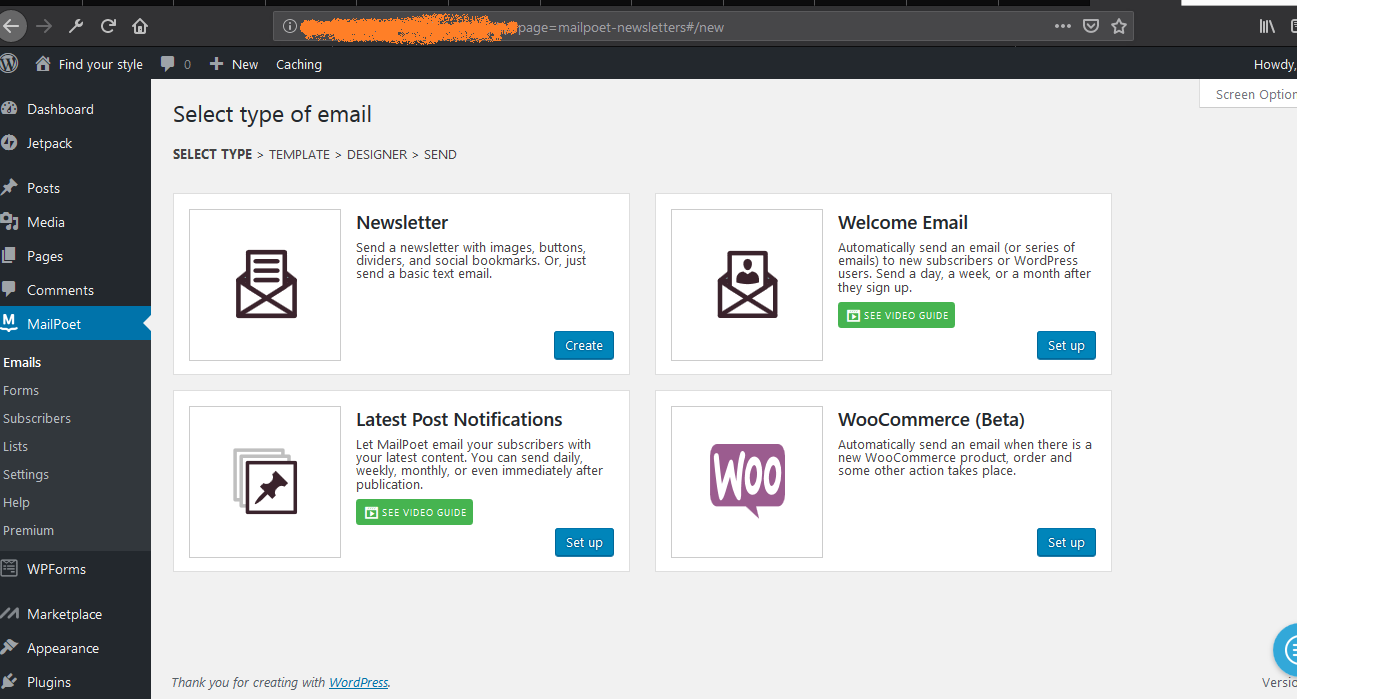Click the WordPress footer link
1388x699 pixels.
pyautogui.click(x=358, y=682)
